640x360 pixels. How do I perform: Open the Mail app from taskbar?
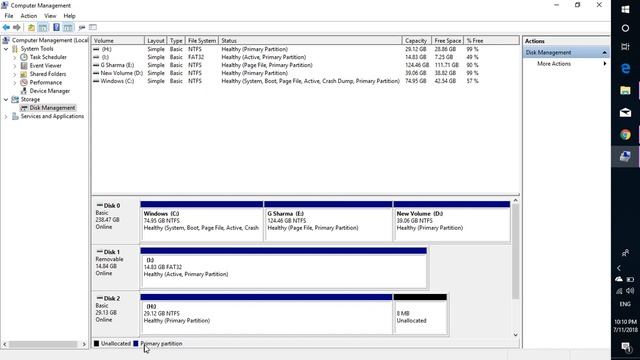pyautogui.click(x=625, y=113)
